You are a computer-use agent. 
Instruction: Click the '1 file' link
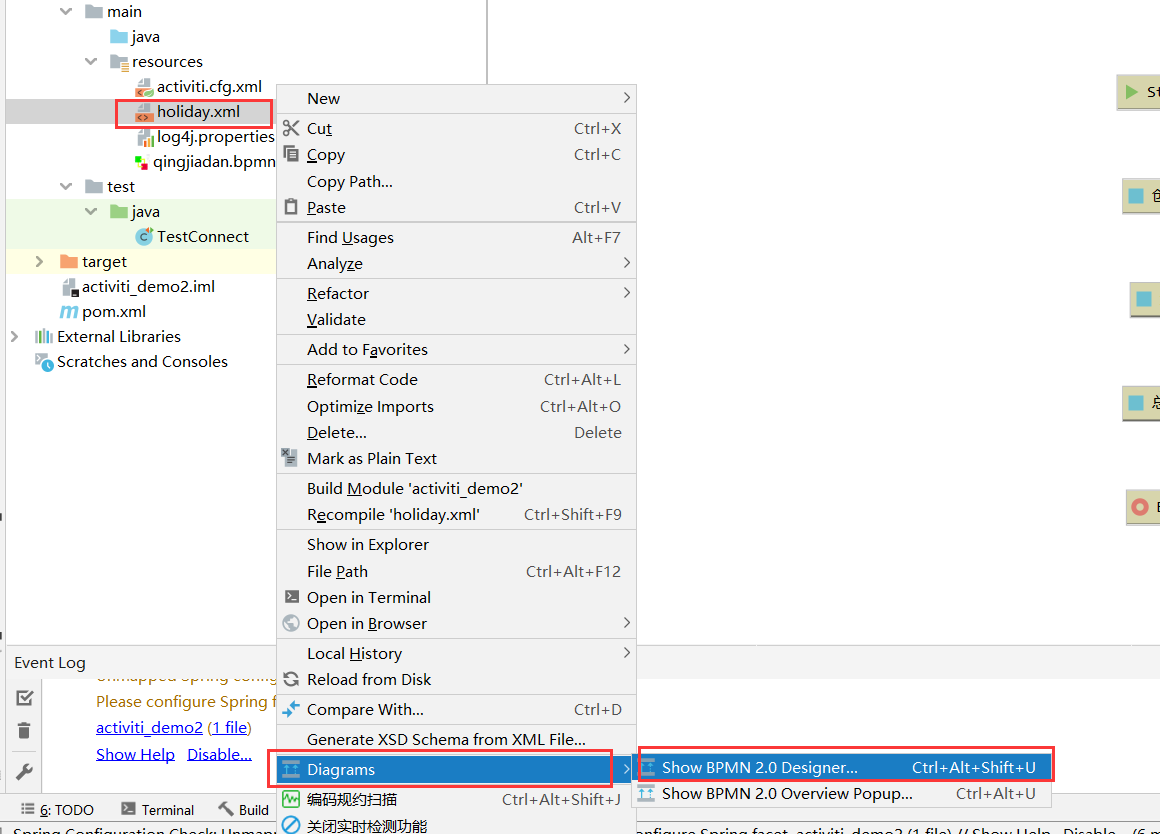pos(230,727)
